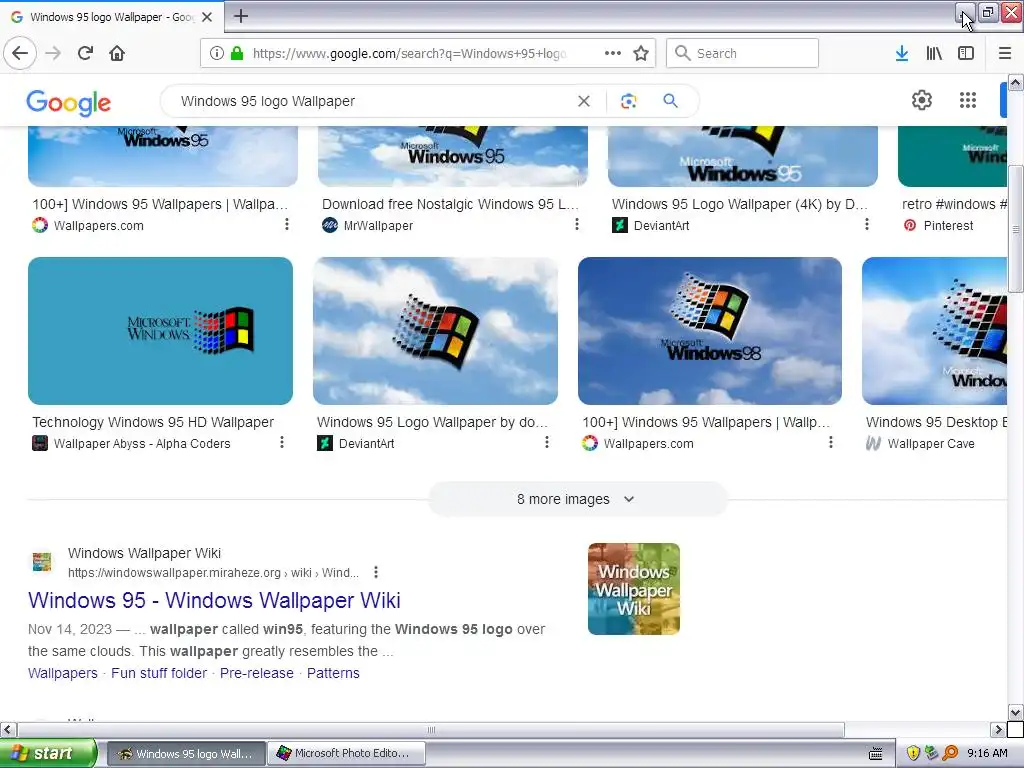Click in the browser Search box
Viewport: 1024px width, 768px height.
(743, 53)
